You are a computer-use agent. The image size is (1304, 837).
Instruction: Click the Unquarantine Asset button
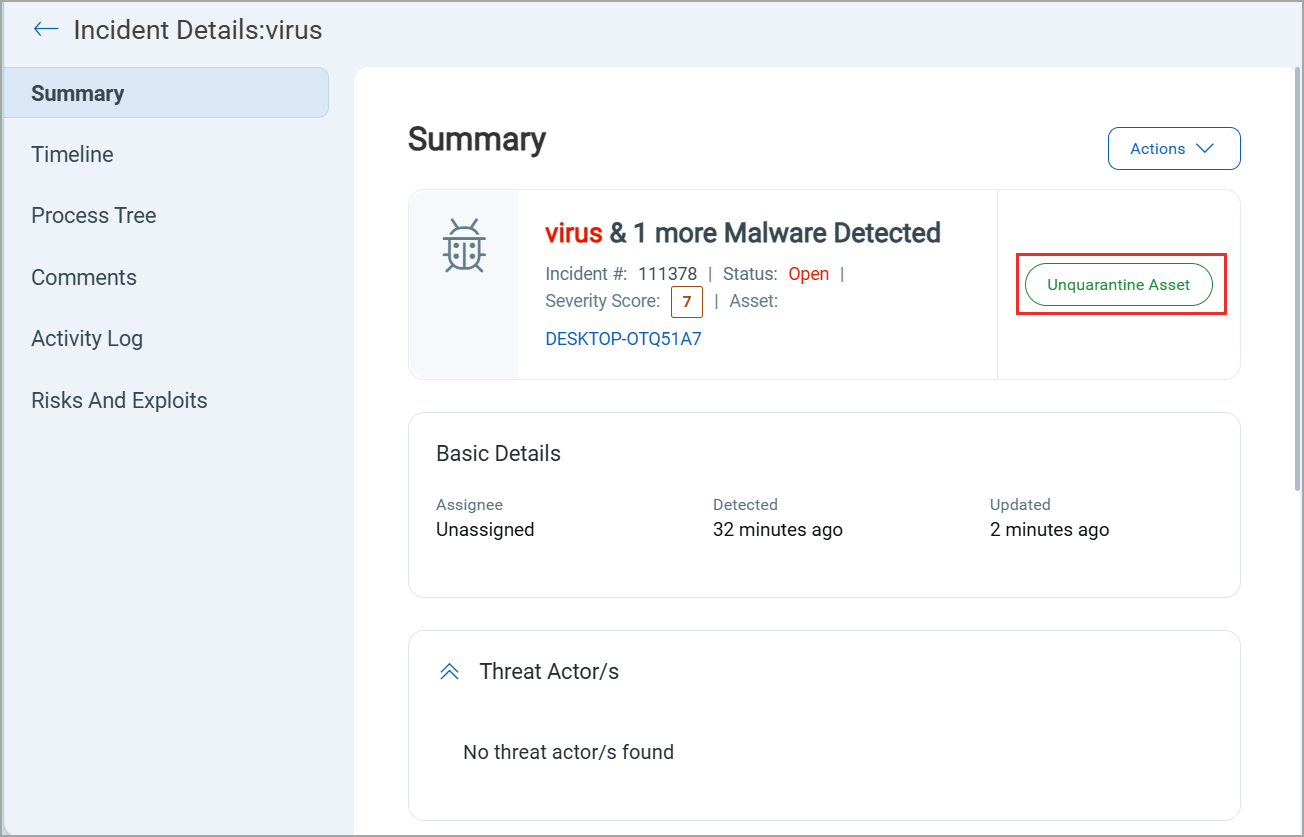[1118, 284]
